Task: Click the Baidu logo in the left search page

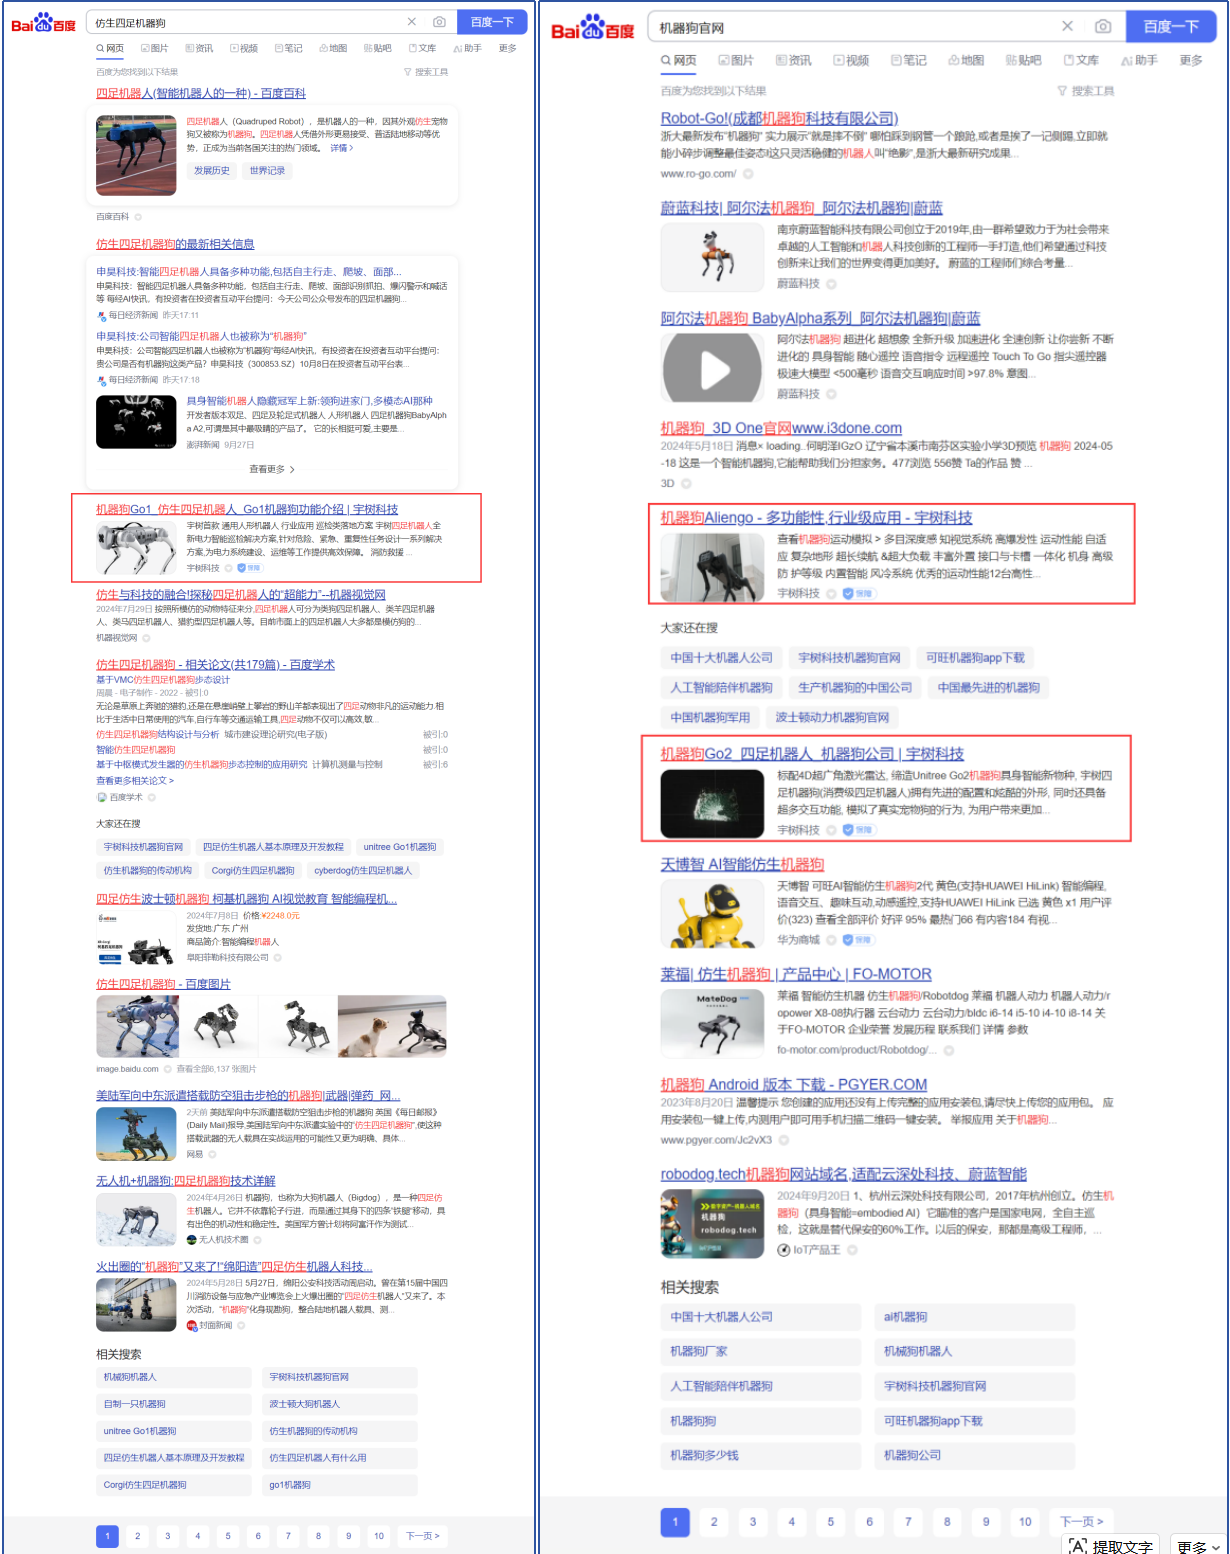Action: 43,23
